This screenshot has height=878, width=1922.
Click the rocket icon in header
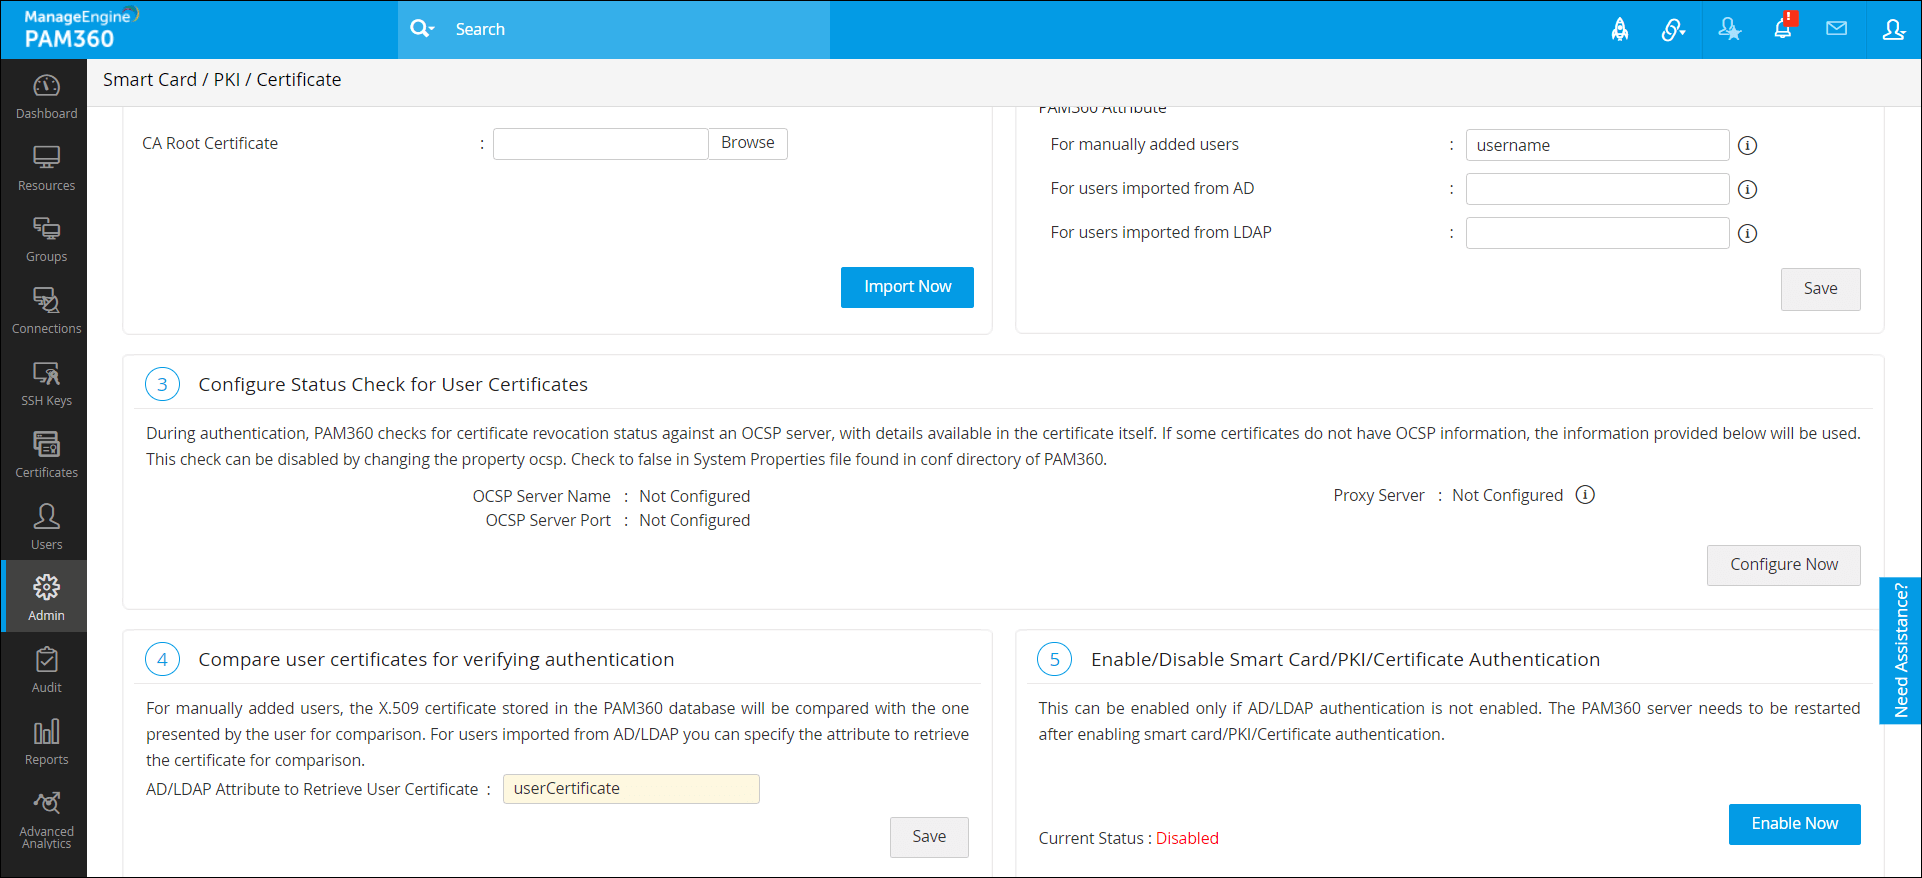pos(1620,30)
